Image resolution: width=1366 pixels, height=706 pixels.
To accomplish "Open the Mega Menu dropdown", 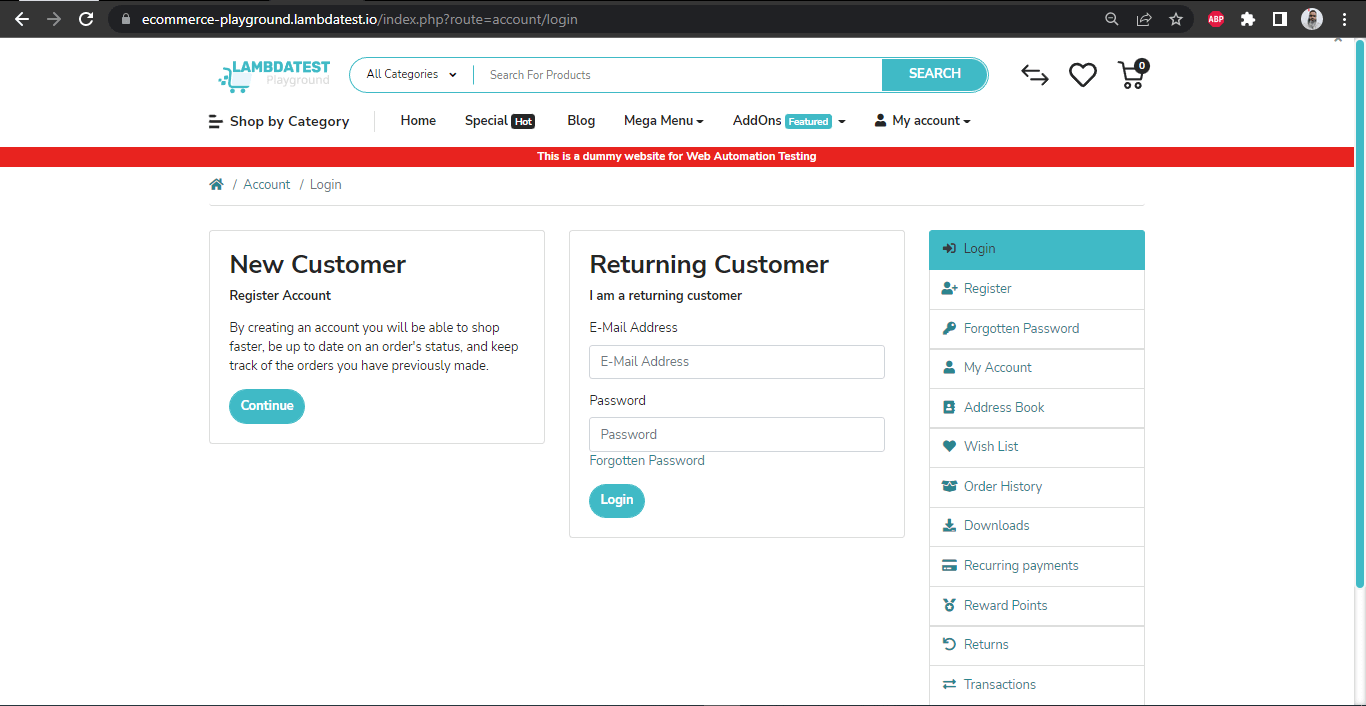I will 663,120.
